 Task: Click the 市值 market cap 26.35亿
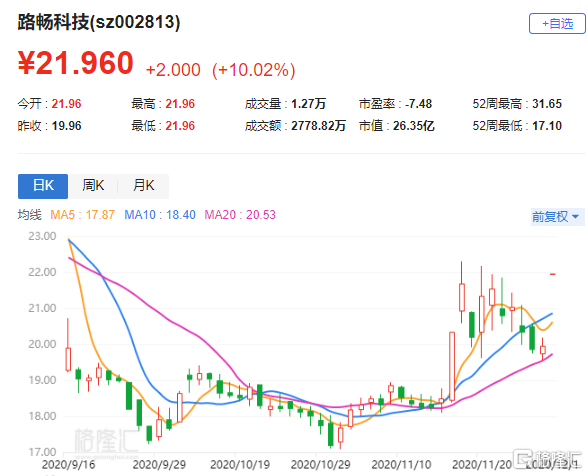coord(414,126)
